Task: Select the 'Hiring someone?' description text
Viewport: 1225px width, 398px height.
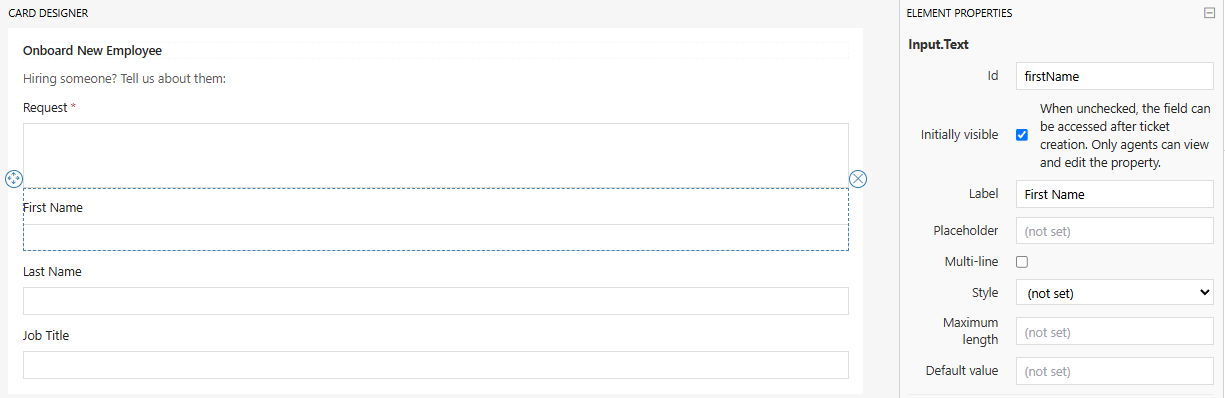Action: (125, 78)
